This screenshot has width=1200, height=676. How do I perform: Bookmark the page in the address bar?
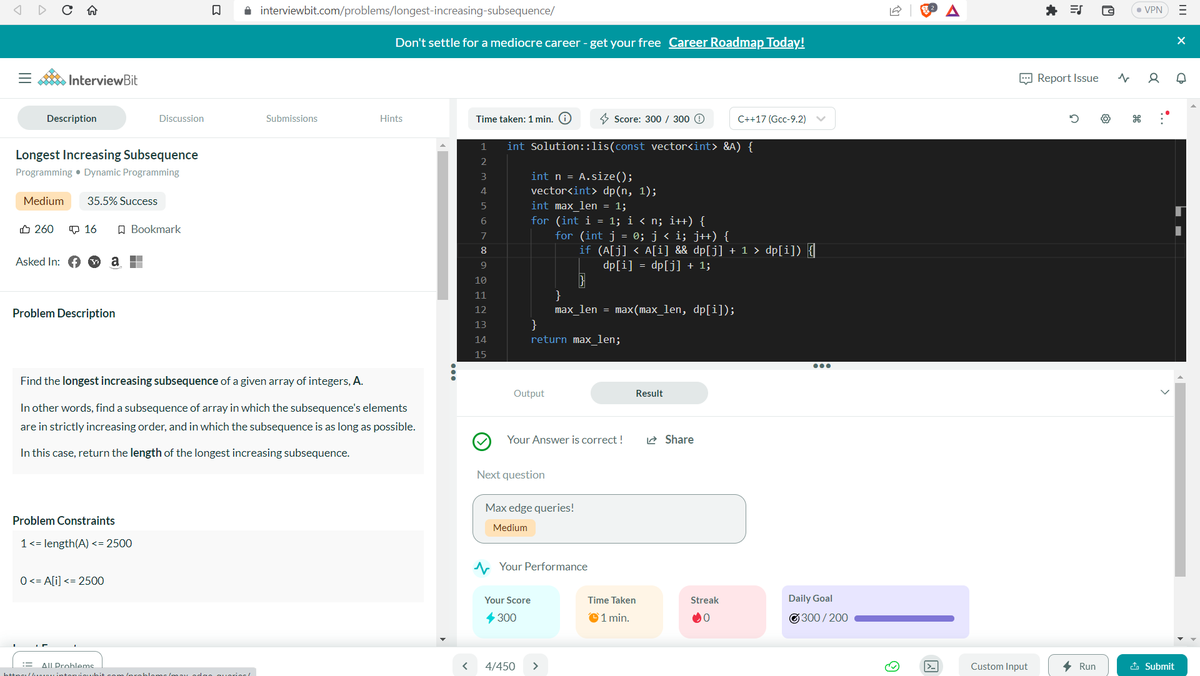(x=216, y=10)
